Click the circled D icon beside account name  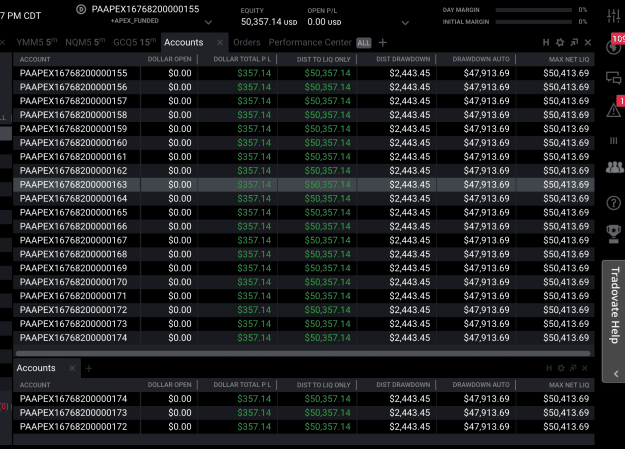(x=81, y=9)
